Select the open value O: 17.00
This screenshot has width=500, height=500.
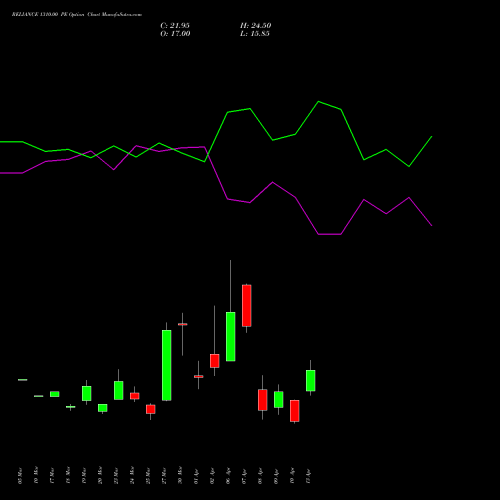pyautogui.click(x=175, y=34)
